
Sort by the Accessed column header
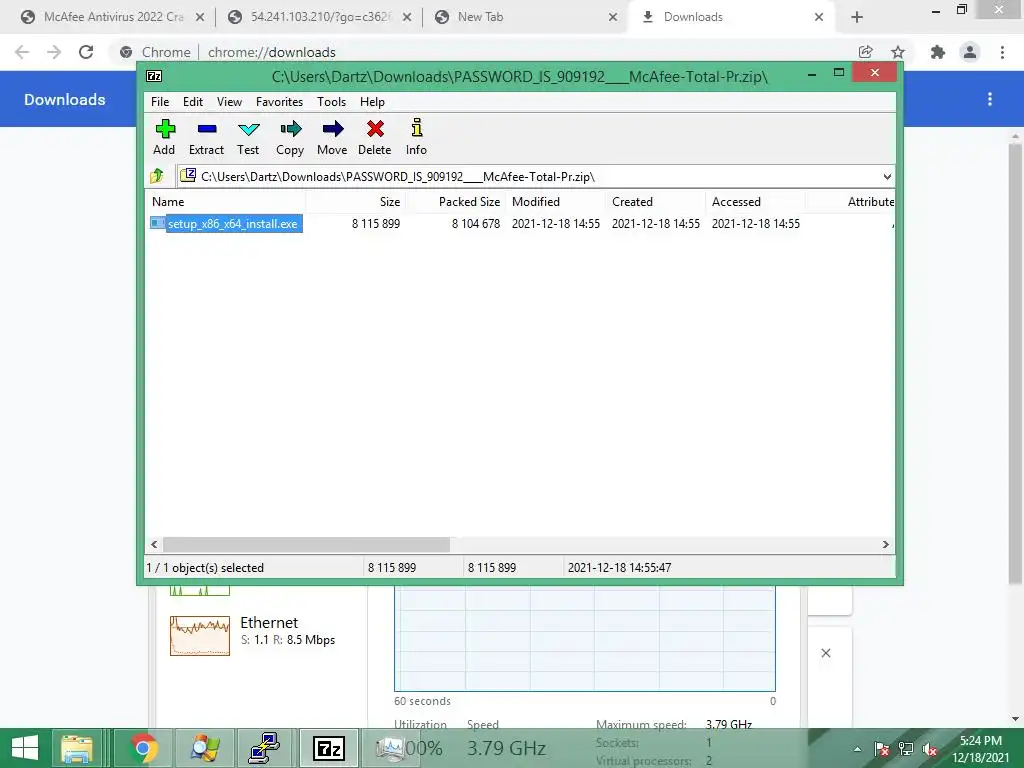(756, 202)
